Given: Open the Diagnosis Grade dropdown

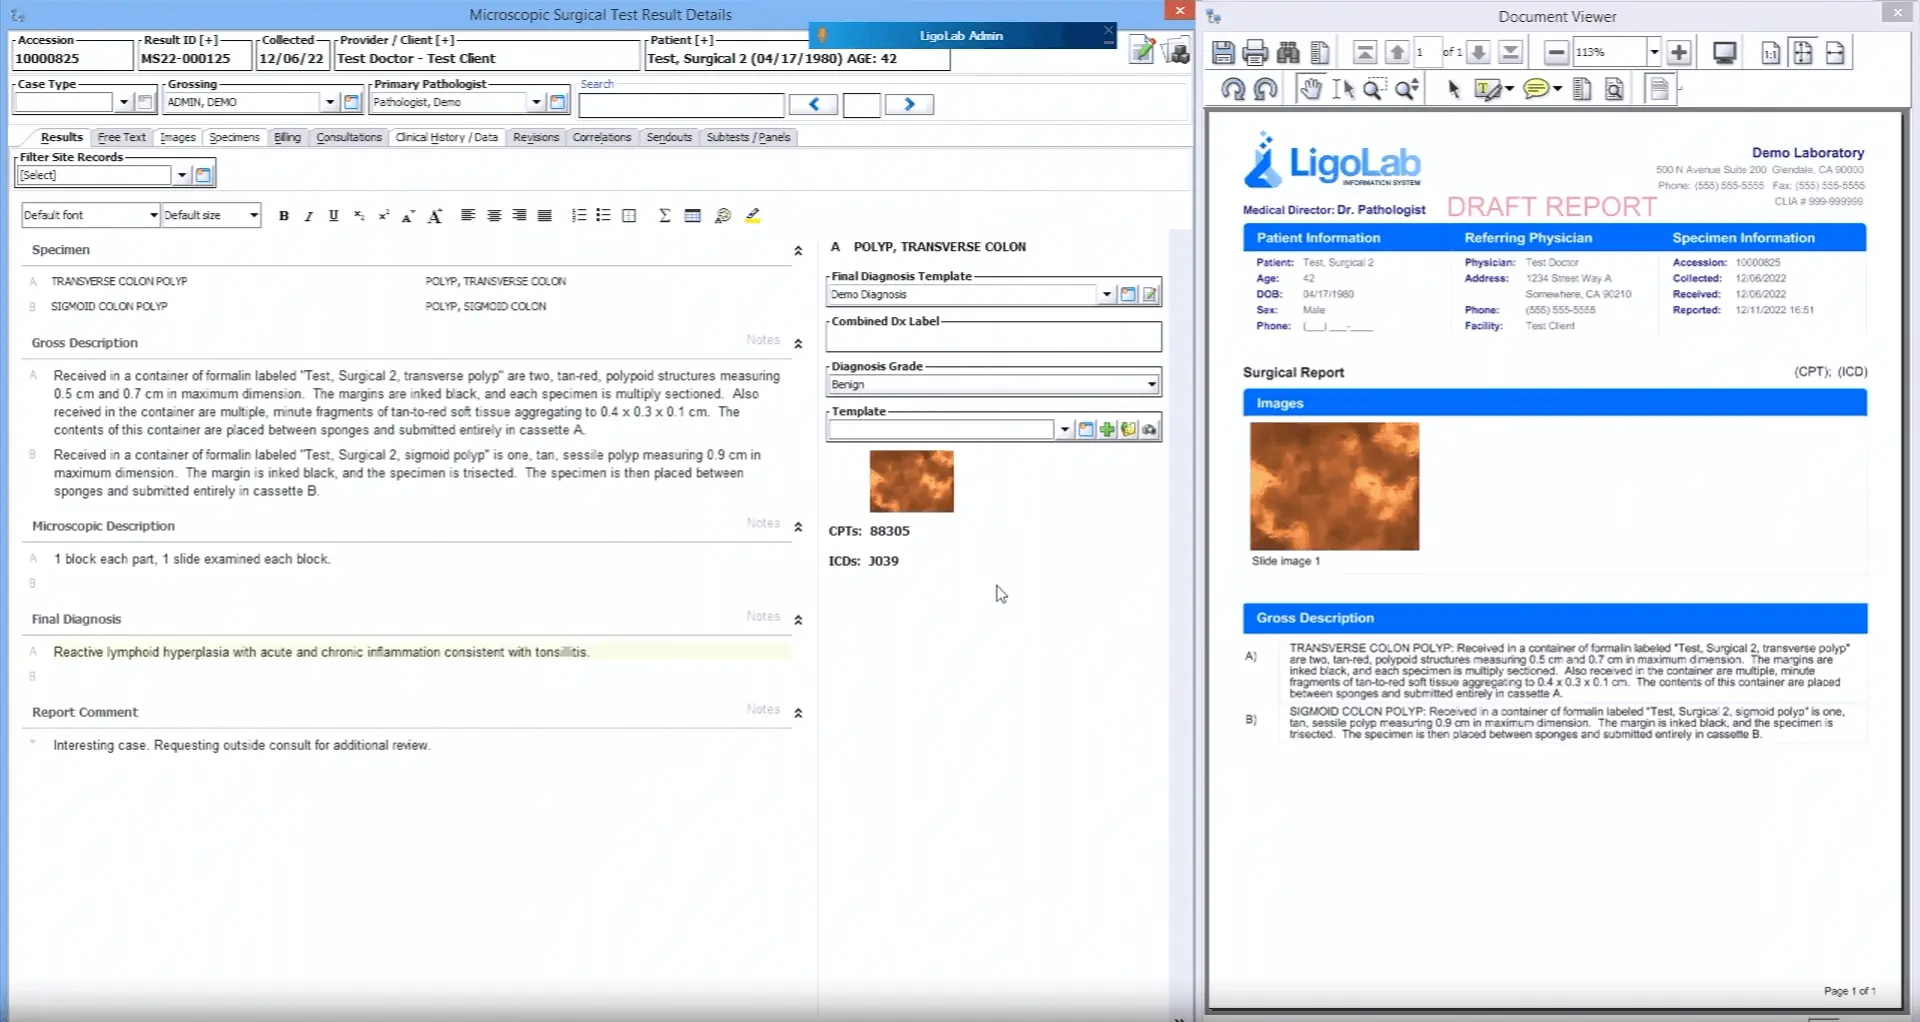Looking at the screenshot, I should pyautogui.click(x=1152, y=384).
